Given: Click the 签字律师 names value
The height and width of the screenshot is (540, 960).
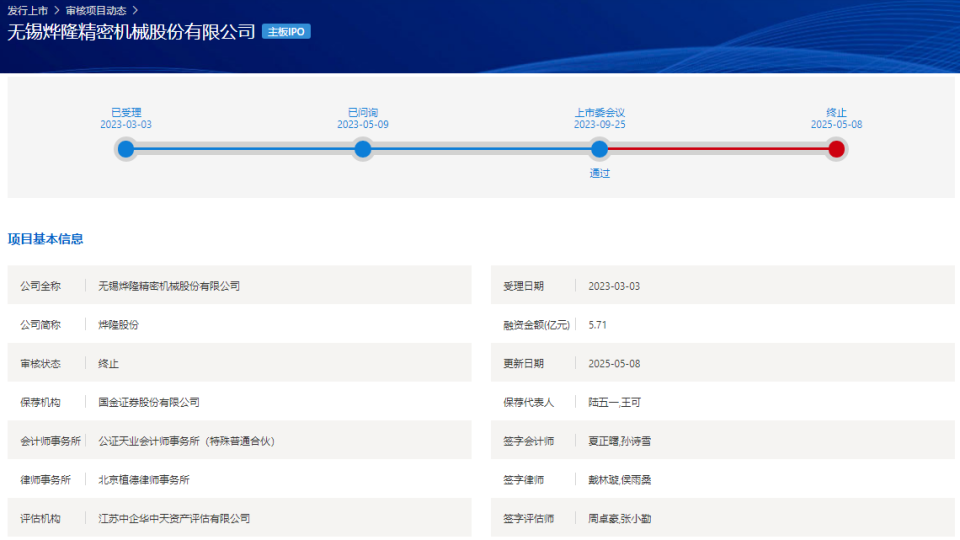Looking at the screenshot, I should [620, 480].
